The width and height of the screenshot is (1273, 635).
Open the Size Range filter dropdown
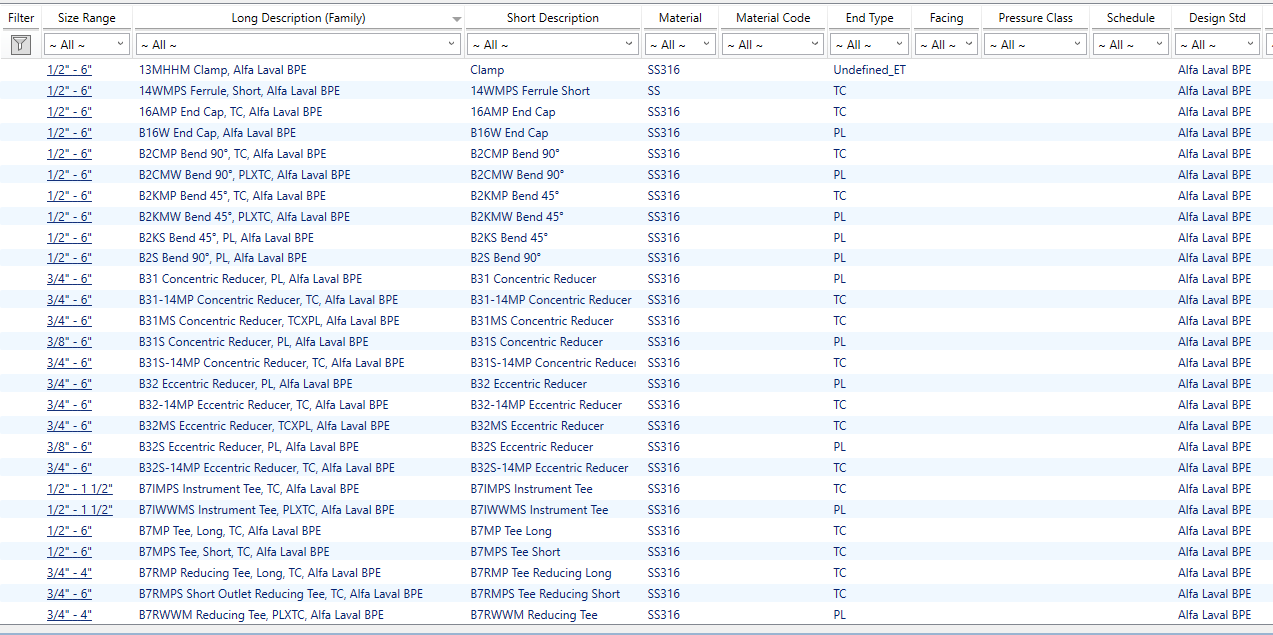point(87,44)
